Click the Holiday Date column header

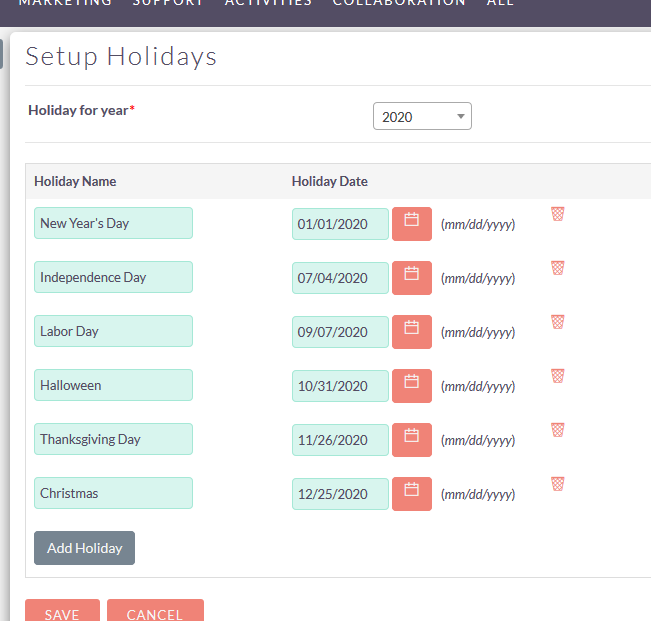[330, 181]
